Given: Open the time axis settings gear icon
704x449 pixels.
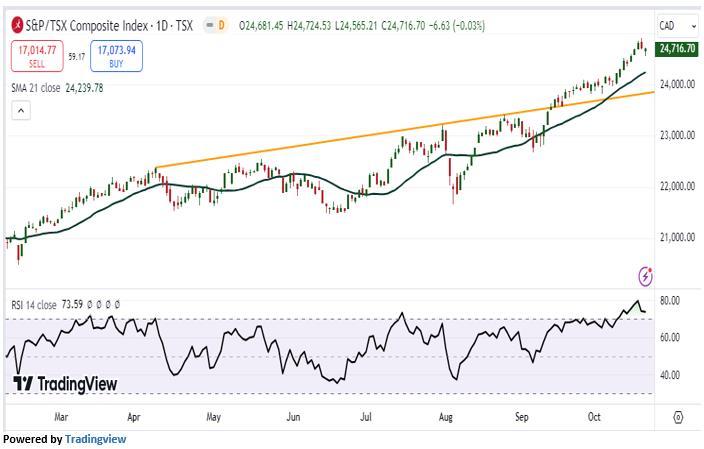Looking at the screenshot, I should click(678, 416).
